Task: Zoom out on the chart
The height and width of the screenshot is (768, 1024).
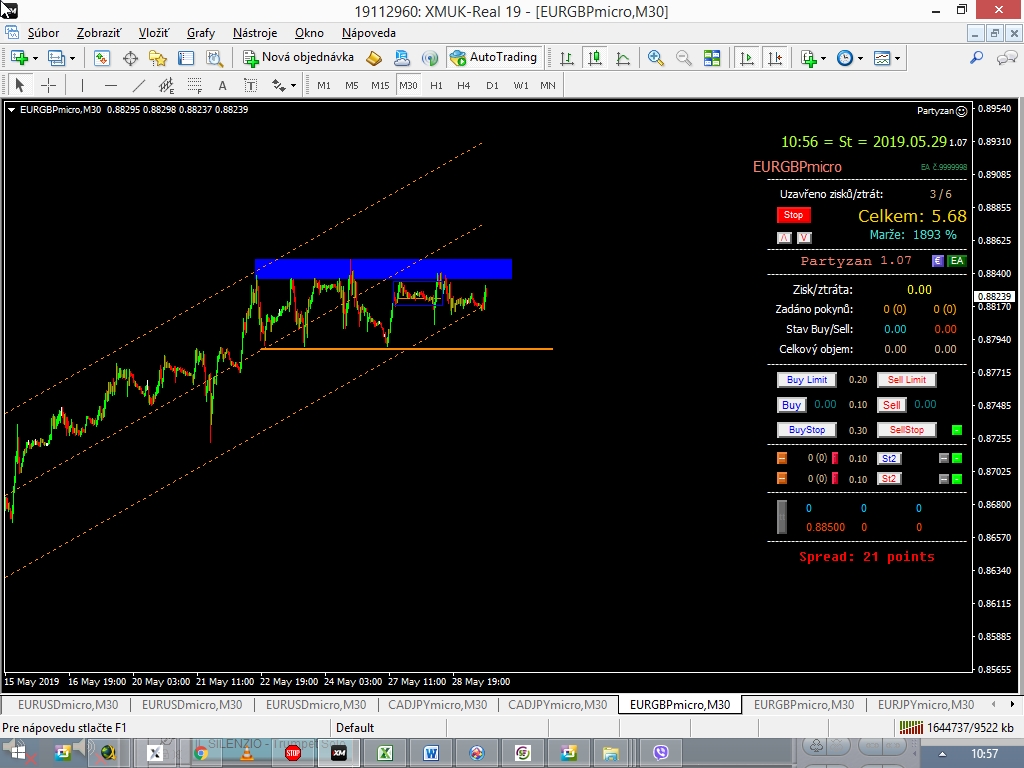Action: (x=684, y=58)
